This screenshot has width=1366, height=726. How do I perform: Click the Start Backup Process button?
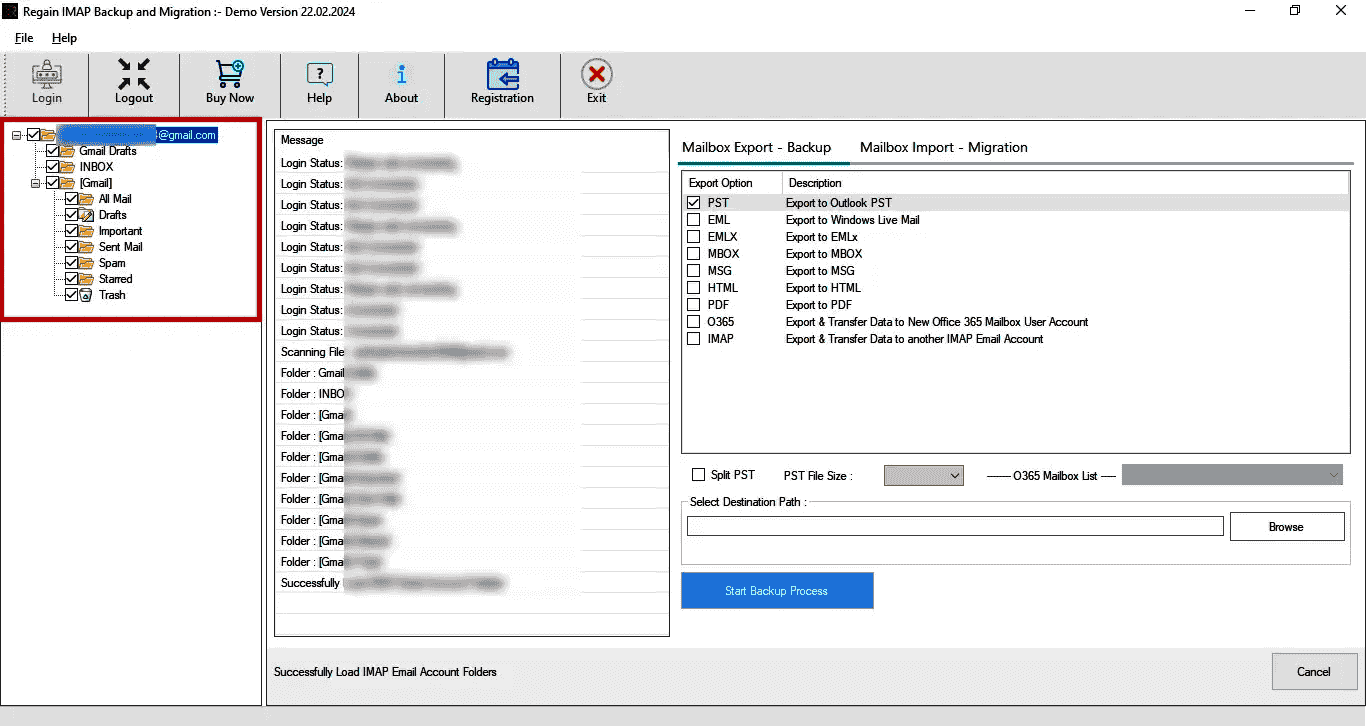(x=777, y=590)
